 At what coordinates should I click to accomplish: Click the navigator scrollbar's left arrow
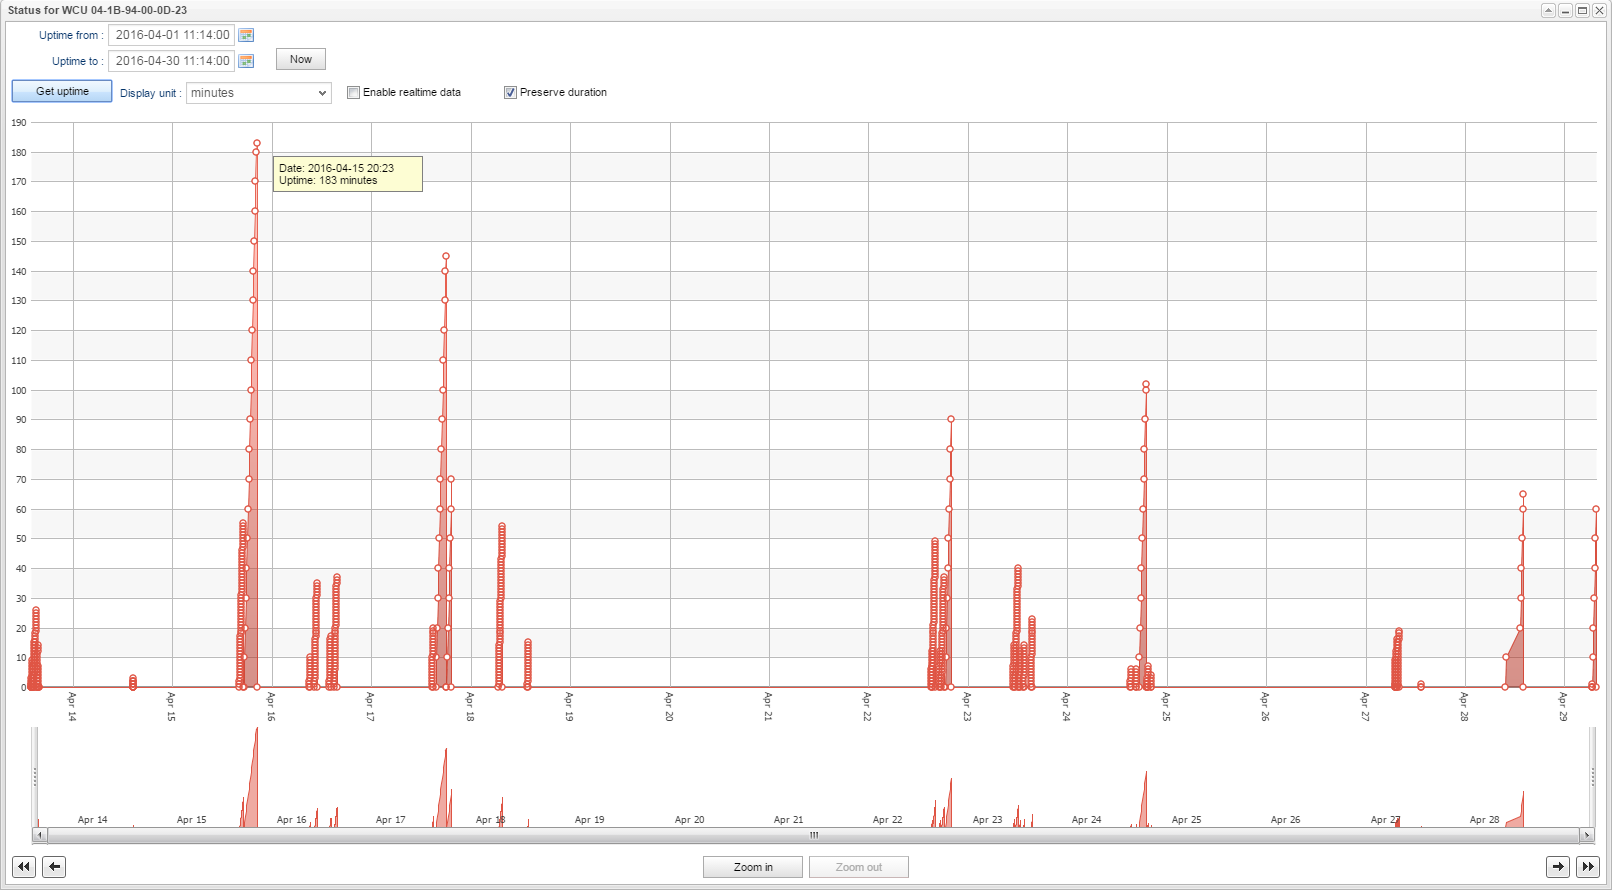[40, 835]
